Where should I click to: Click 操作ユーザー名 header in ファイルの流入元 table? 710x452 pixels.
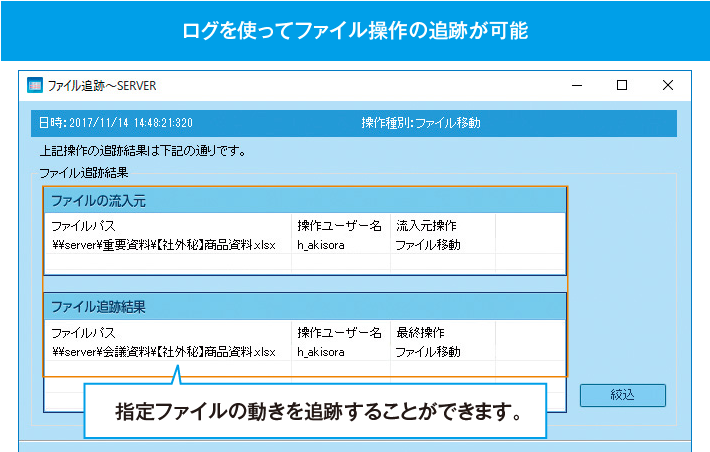click(340, 226)
